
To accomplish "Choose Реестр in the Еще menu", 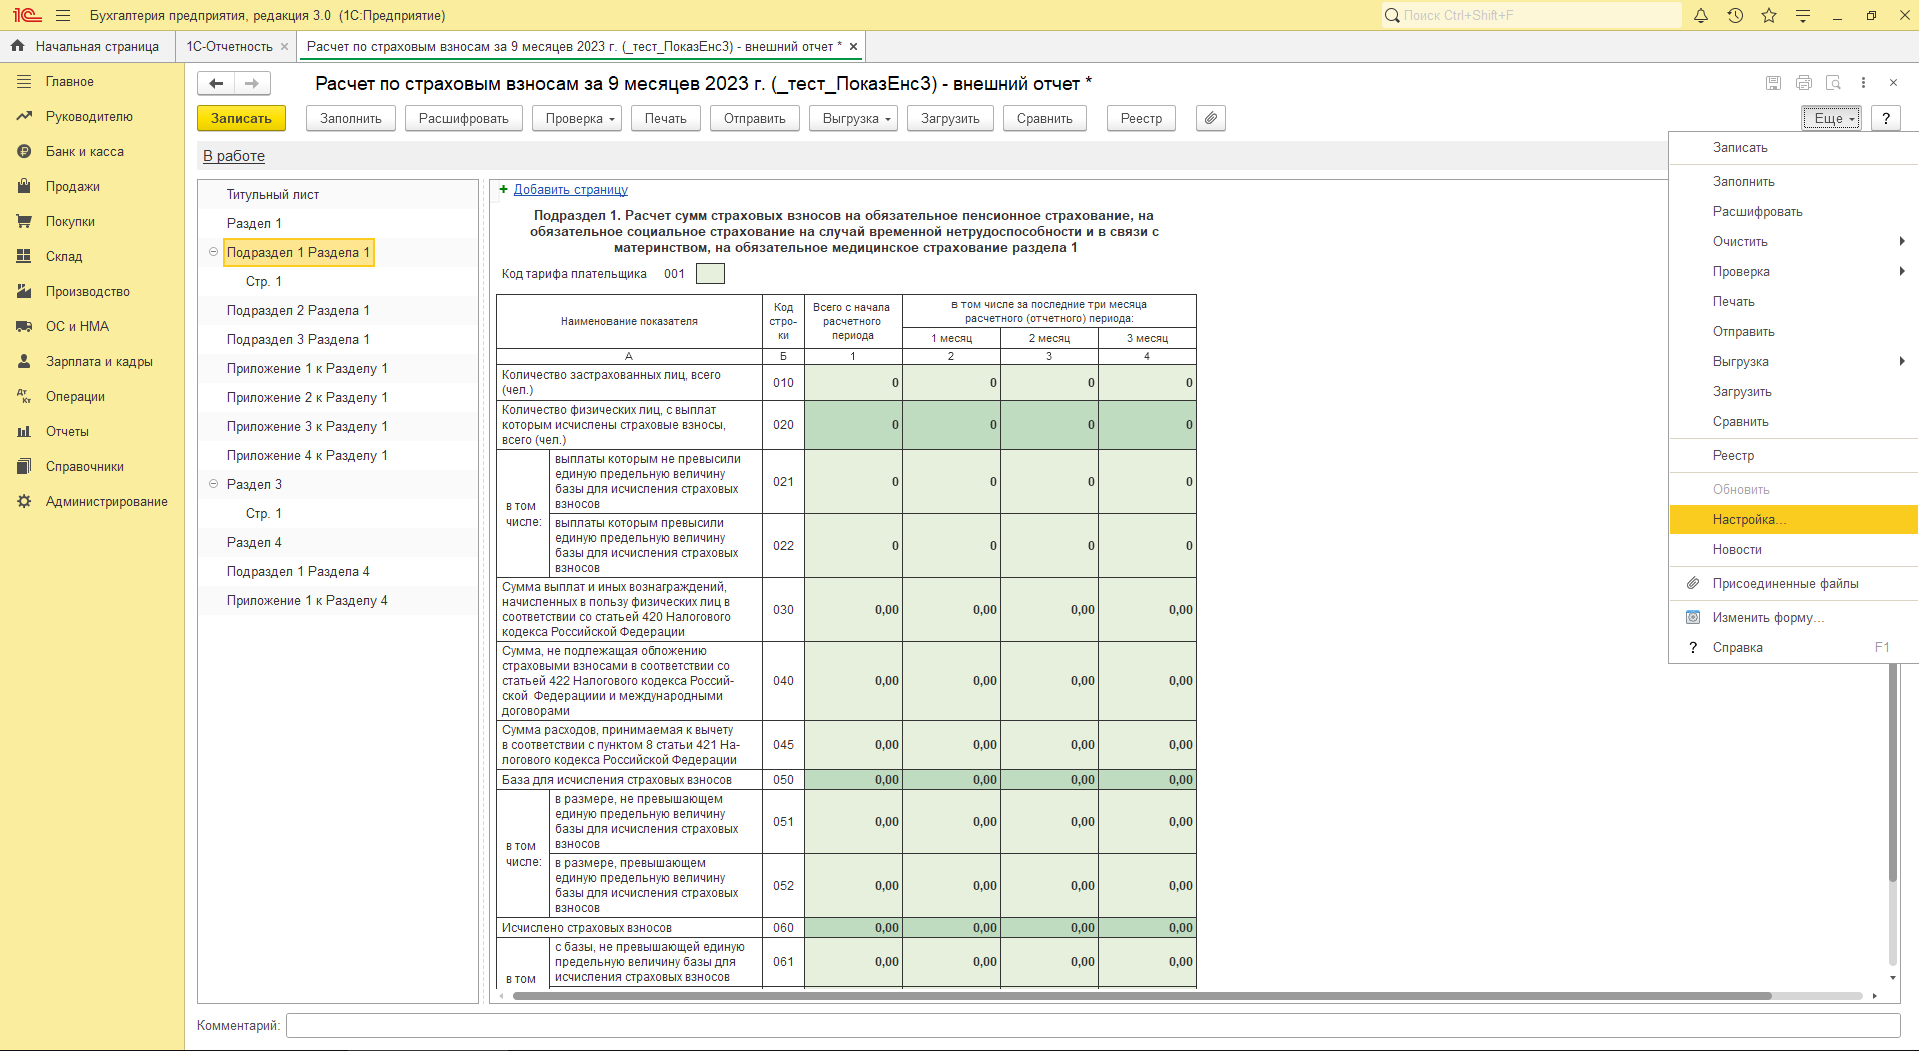I will [1794, 456].
